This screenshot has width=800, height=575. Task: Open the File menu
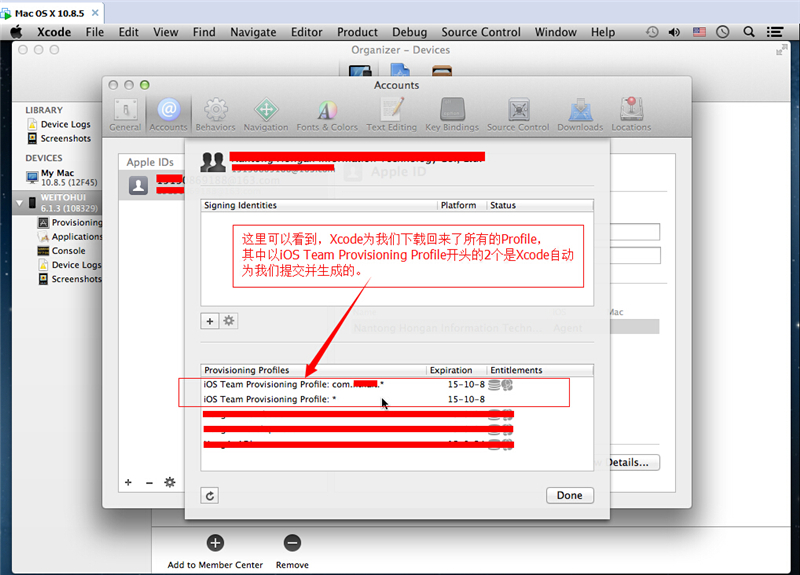pyautogui.click(x=94, y=32)
